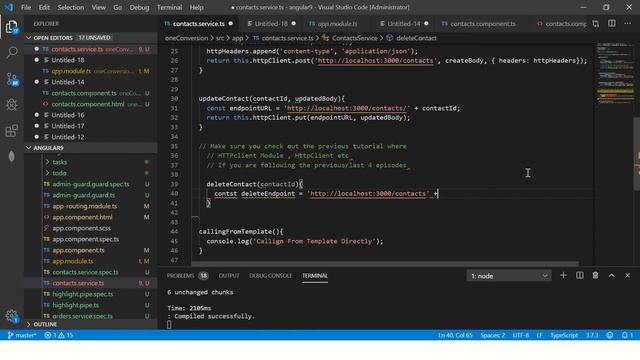Viewport: 640px width, 360px height.
Task: Split the terminal panel
Action: click(580, 276)
